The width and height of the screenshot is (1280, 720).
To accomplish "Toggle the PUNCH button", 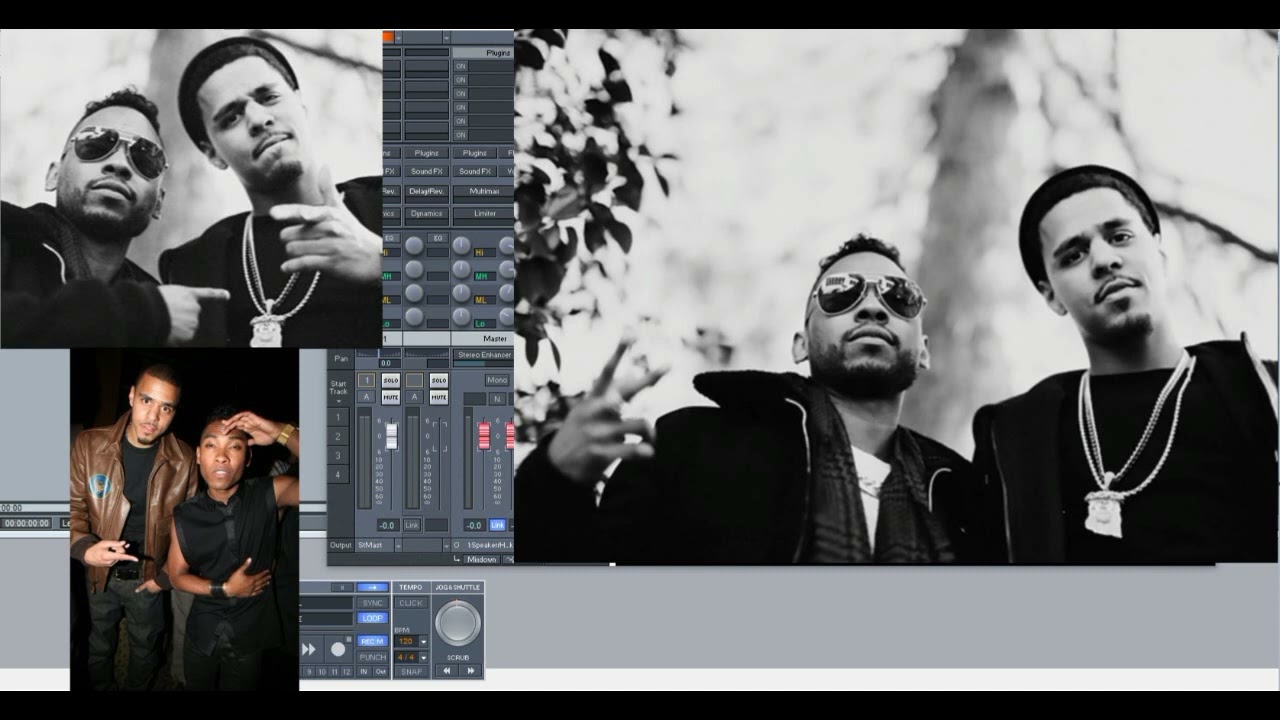I will [373, 657].
